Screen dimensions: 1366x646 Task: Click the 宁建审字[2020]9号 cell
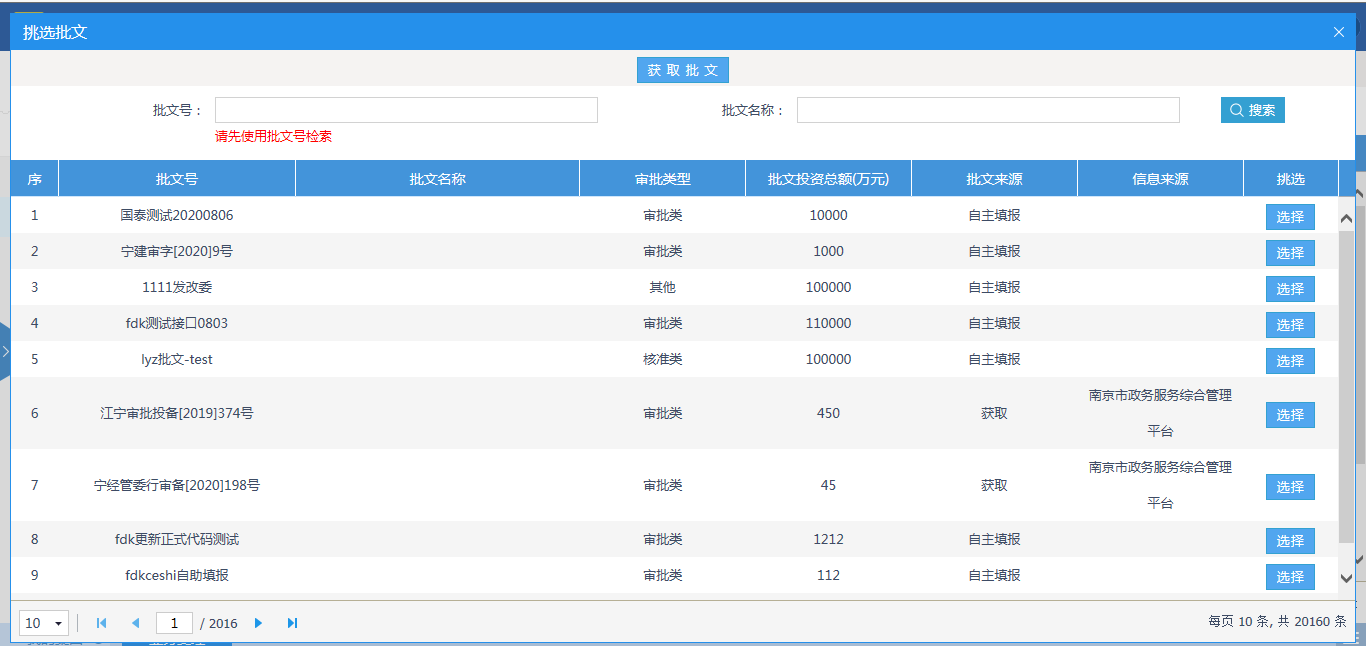coord(177,251)
